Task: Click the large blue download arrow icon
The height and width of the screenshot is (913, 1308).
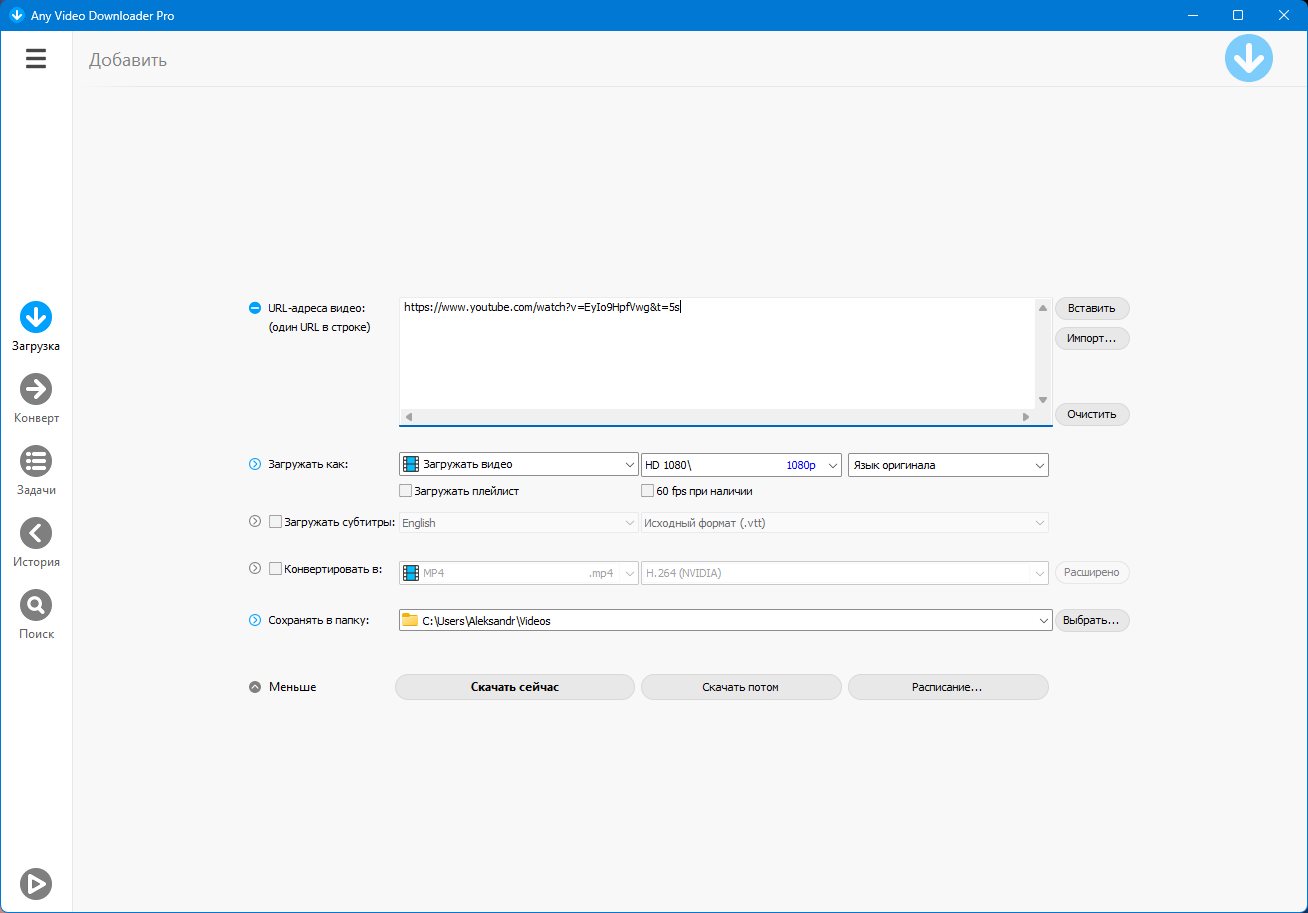Action: (1249, 59)
